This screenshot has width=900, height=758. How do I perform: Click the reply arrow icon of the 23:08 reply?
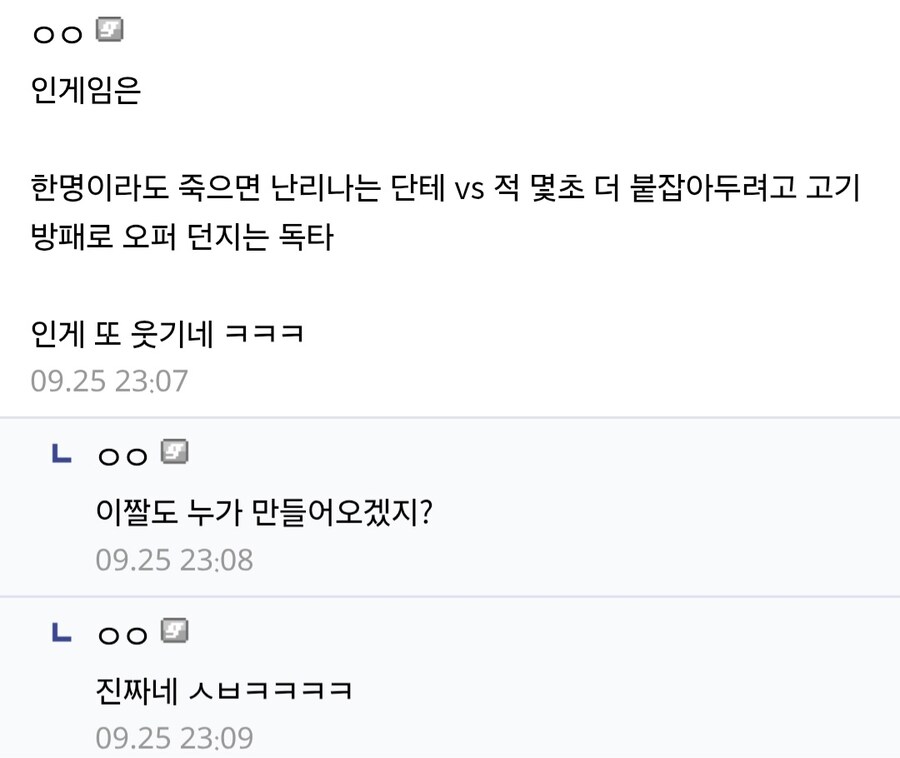pos(61,455)
